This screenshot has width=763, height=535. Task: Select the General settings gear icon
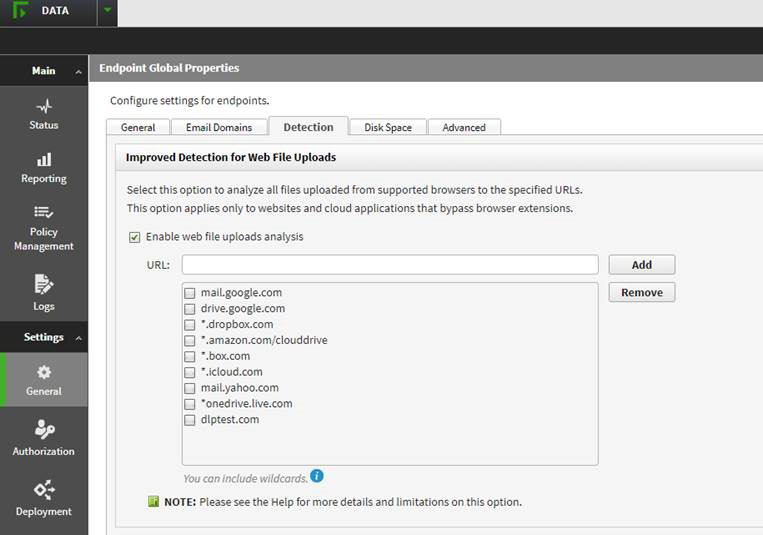coord(43,372)
